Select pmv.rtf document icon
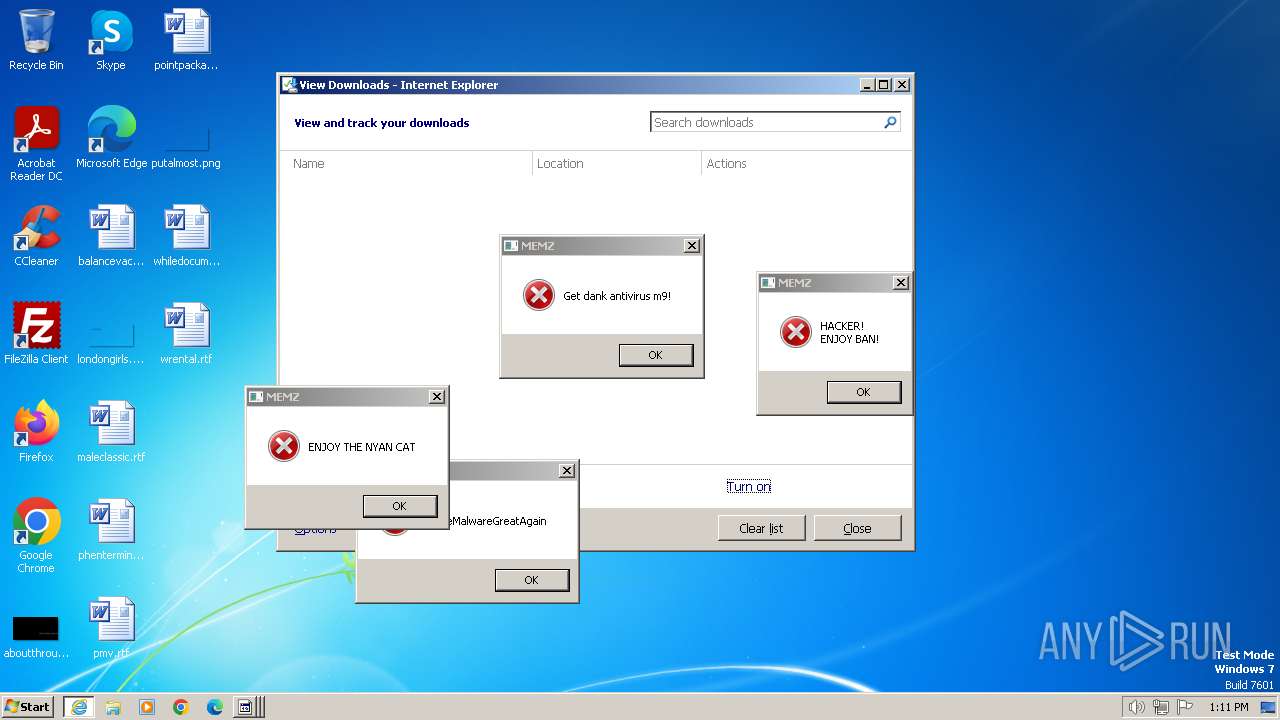Image resolution: width=1280 pixels, height=720 pixels. (111, 628)
